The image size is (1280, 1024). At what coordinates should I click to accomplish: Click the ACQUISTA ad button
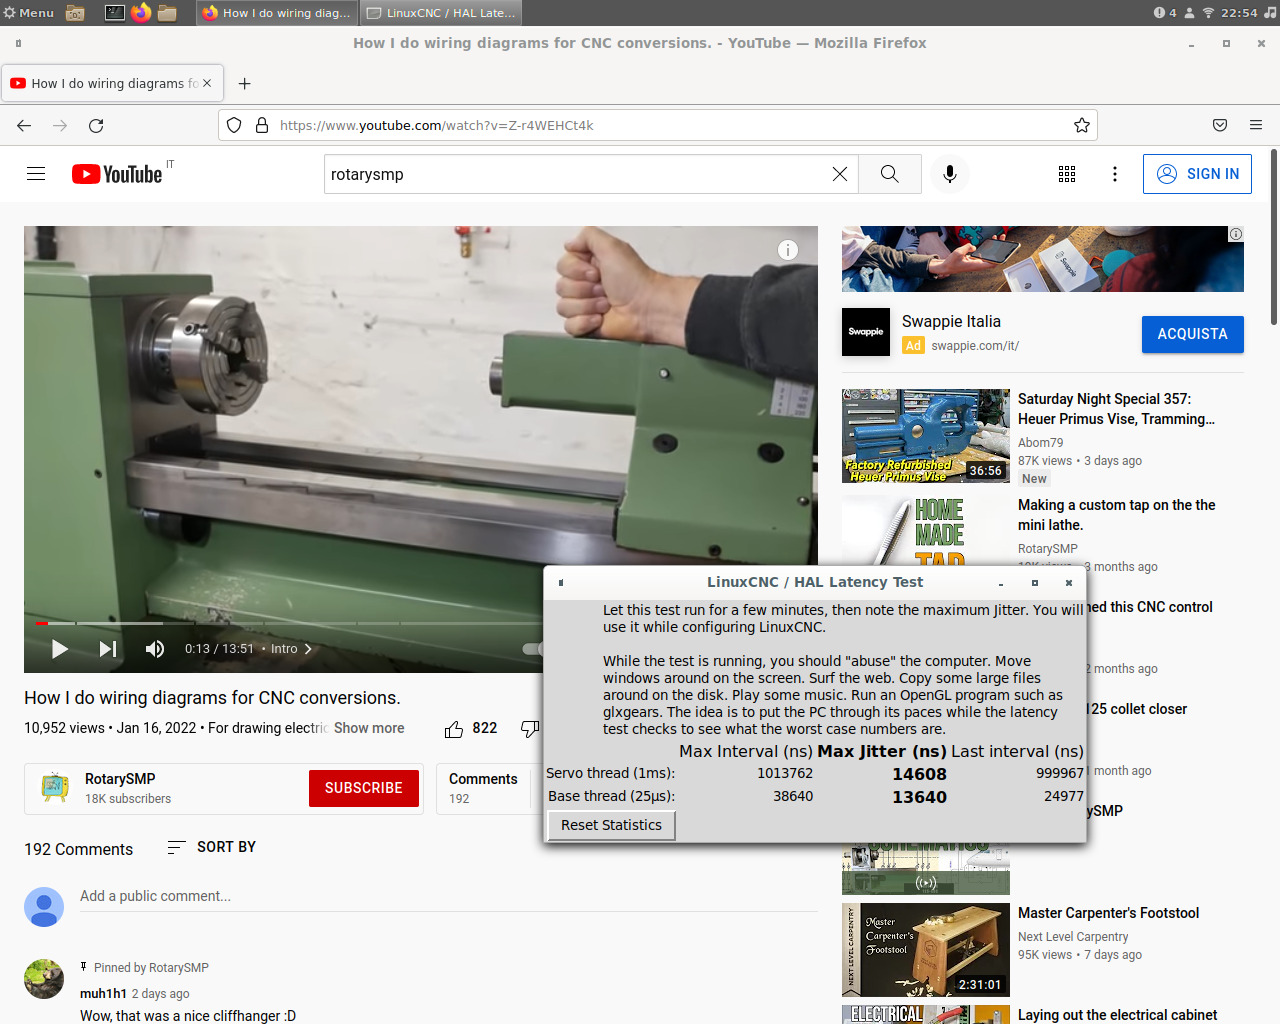(1193, 334)
